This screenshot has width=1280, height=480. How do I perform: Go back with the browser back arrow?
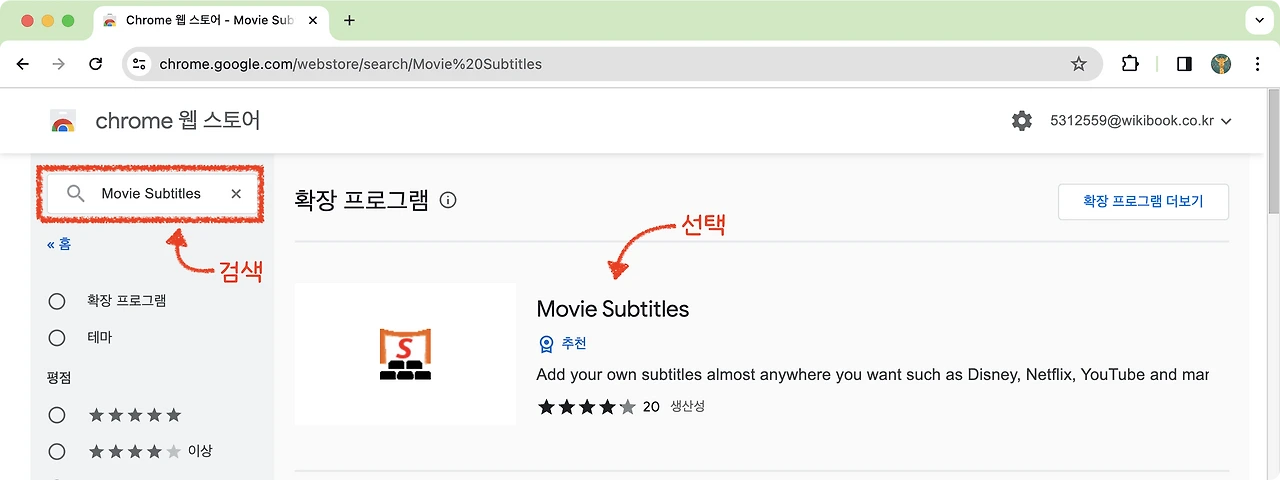point(23,64)
